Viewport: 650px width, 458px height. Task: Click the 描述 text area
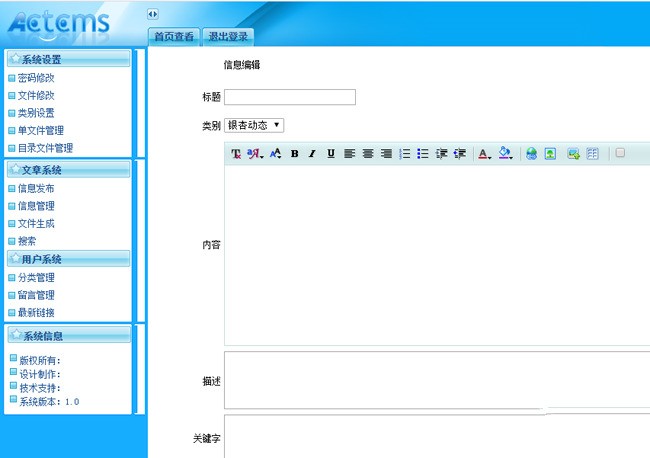coord(437,380)
